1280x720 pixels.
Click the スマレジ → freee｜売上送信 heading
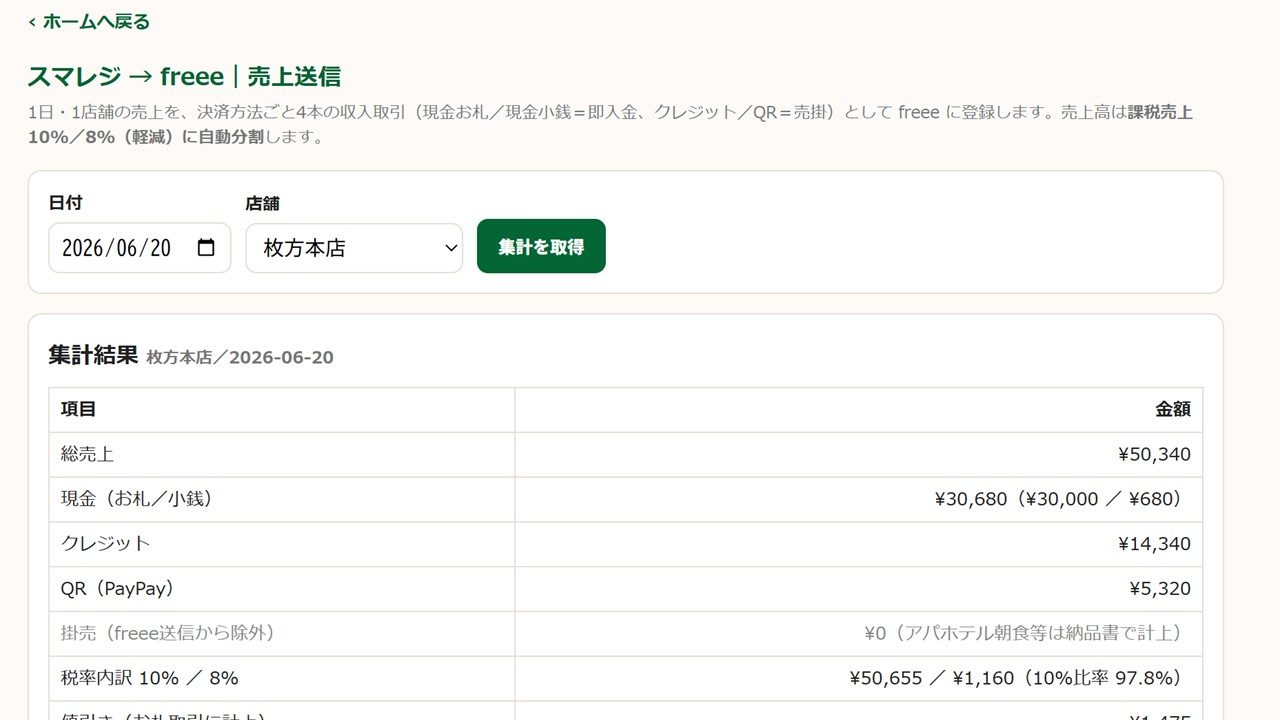pos(185,76)
